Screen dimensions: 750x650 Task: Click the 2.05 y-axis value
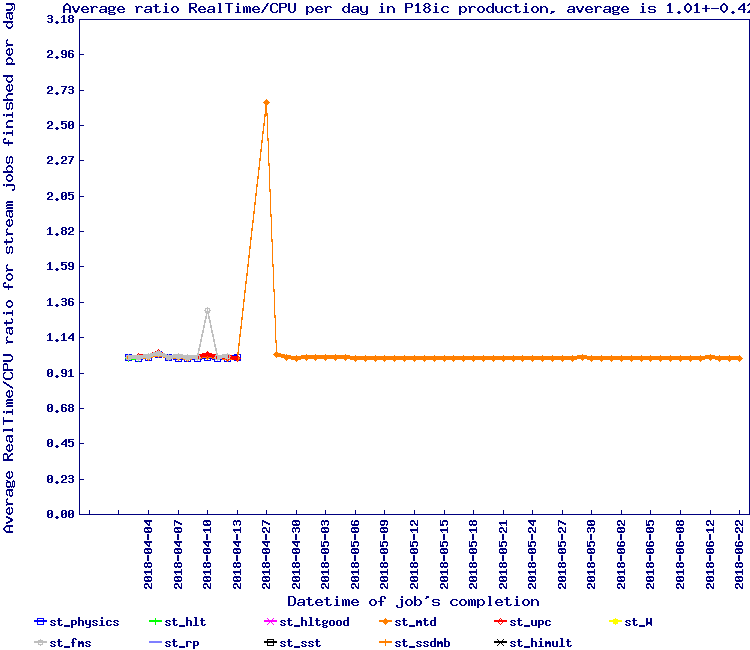60,196
